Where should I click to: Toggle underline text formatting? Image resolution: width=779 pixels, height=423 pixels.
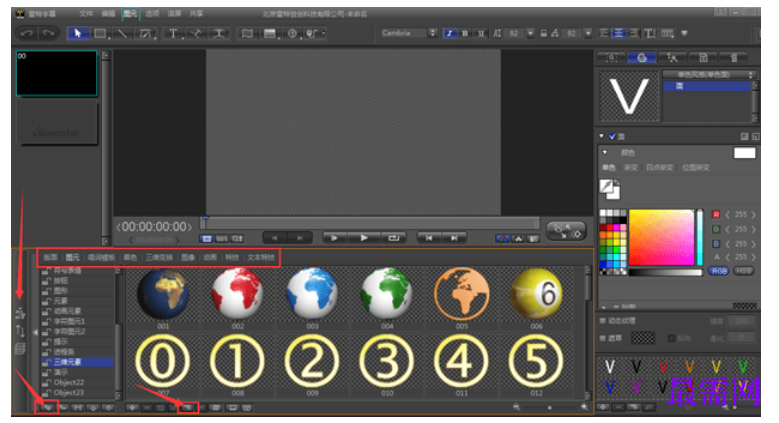(480, 33)
